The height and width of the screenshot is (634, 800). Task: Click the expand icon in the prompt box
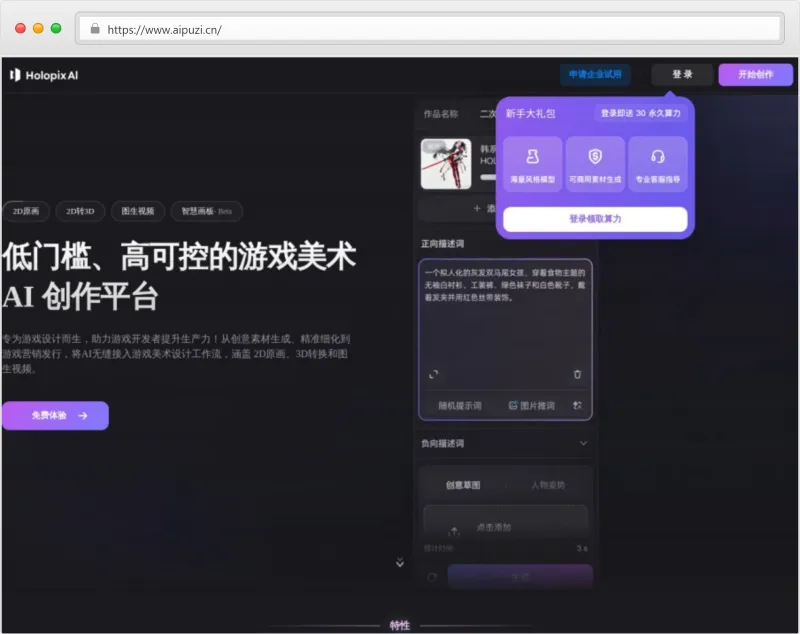[x=433, y=374]
